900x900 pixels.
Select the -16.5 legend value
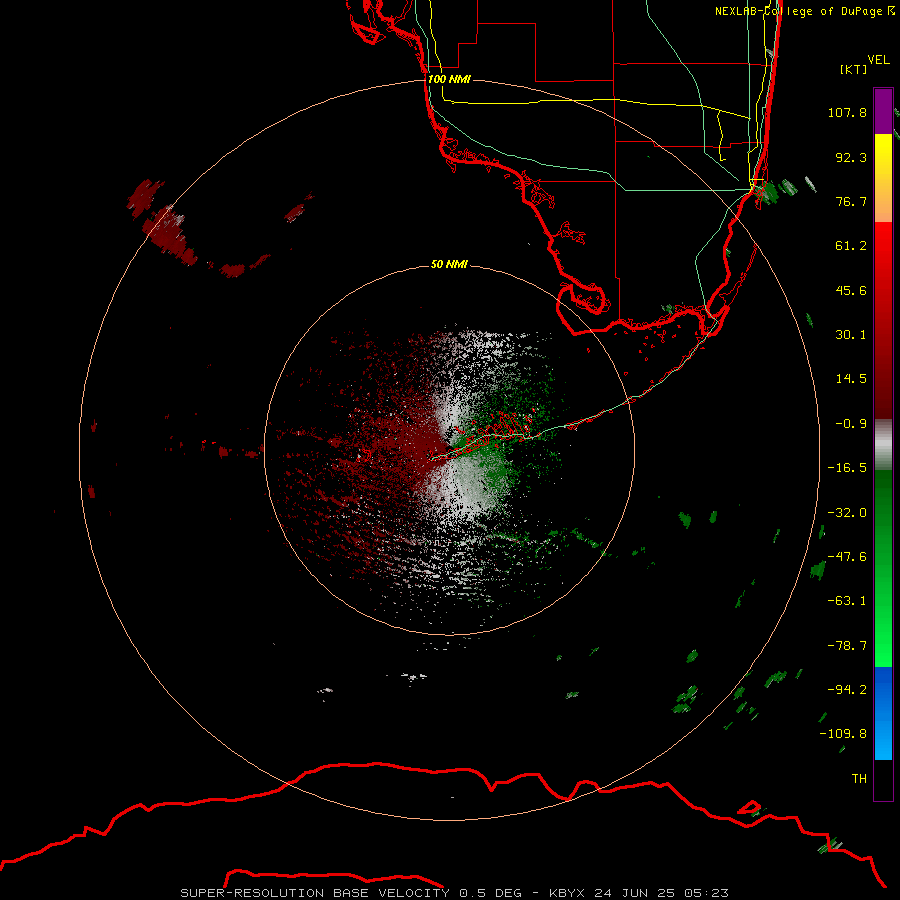tap(847, 468)
